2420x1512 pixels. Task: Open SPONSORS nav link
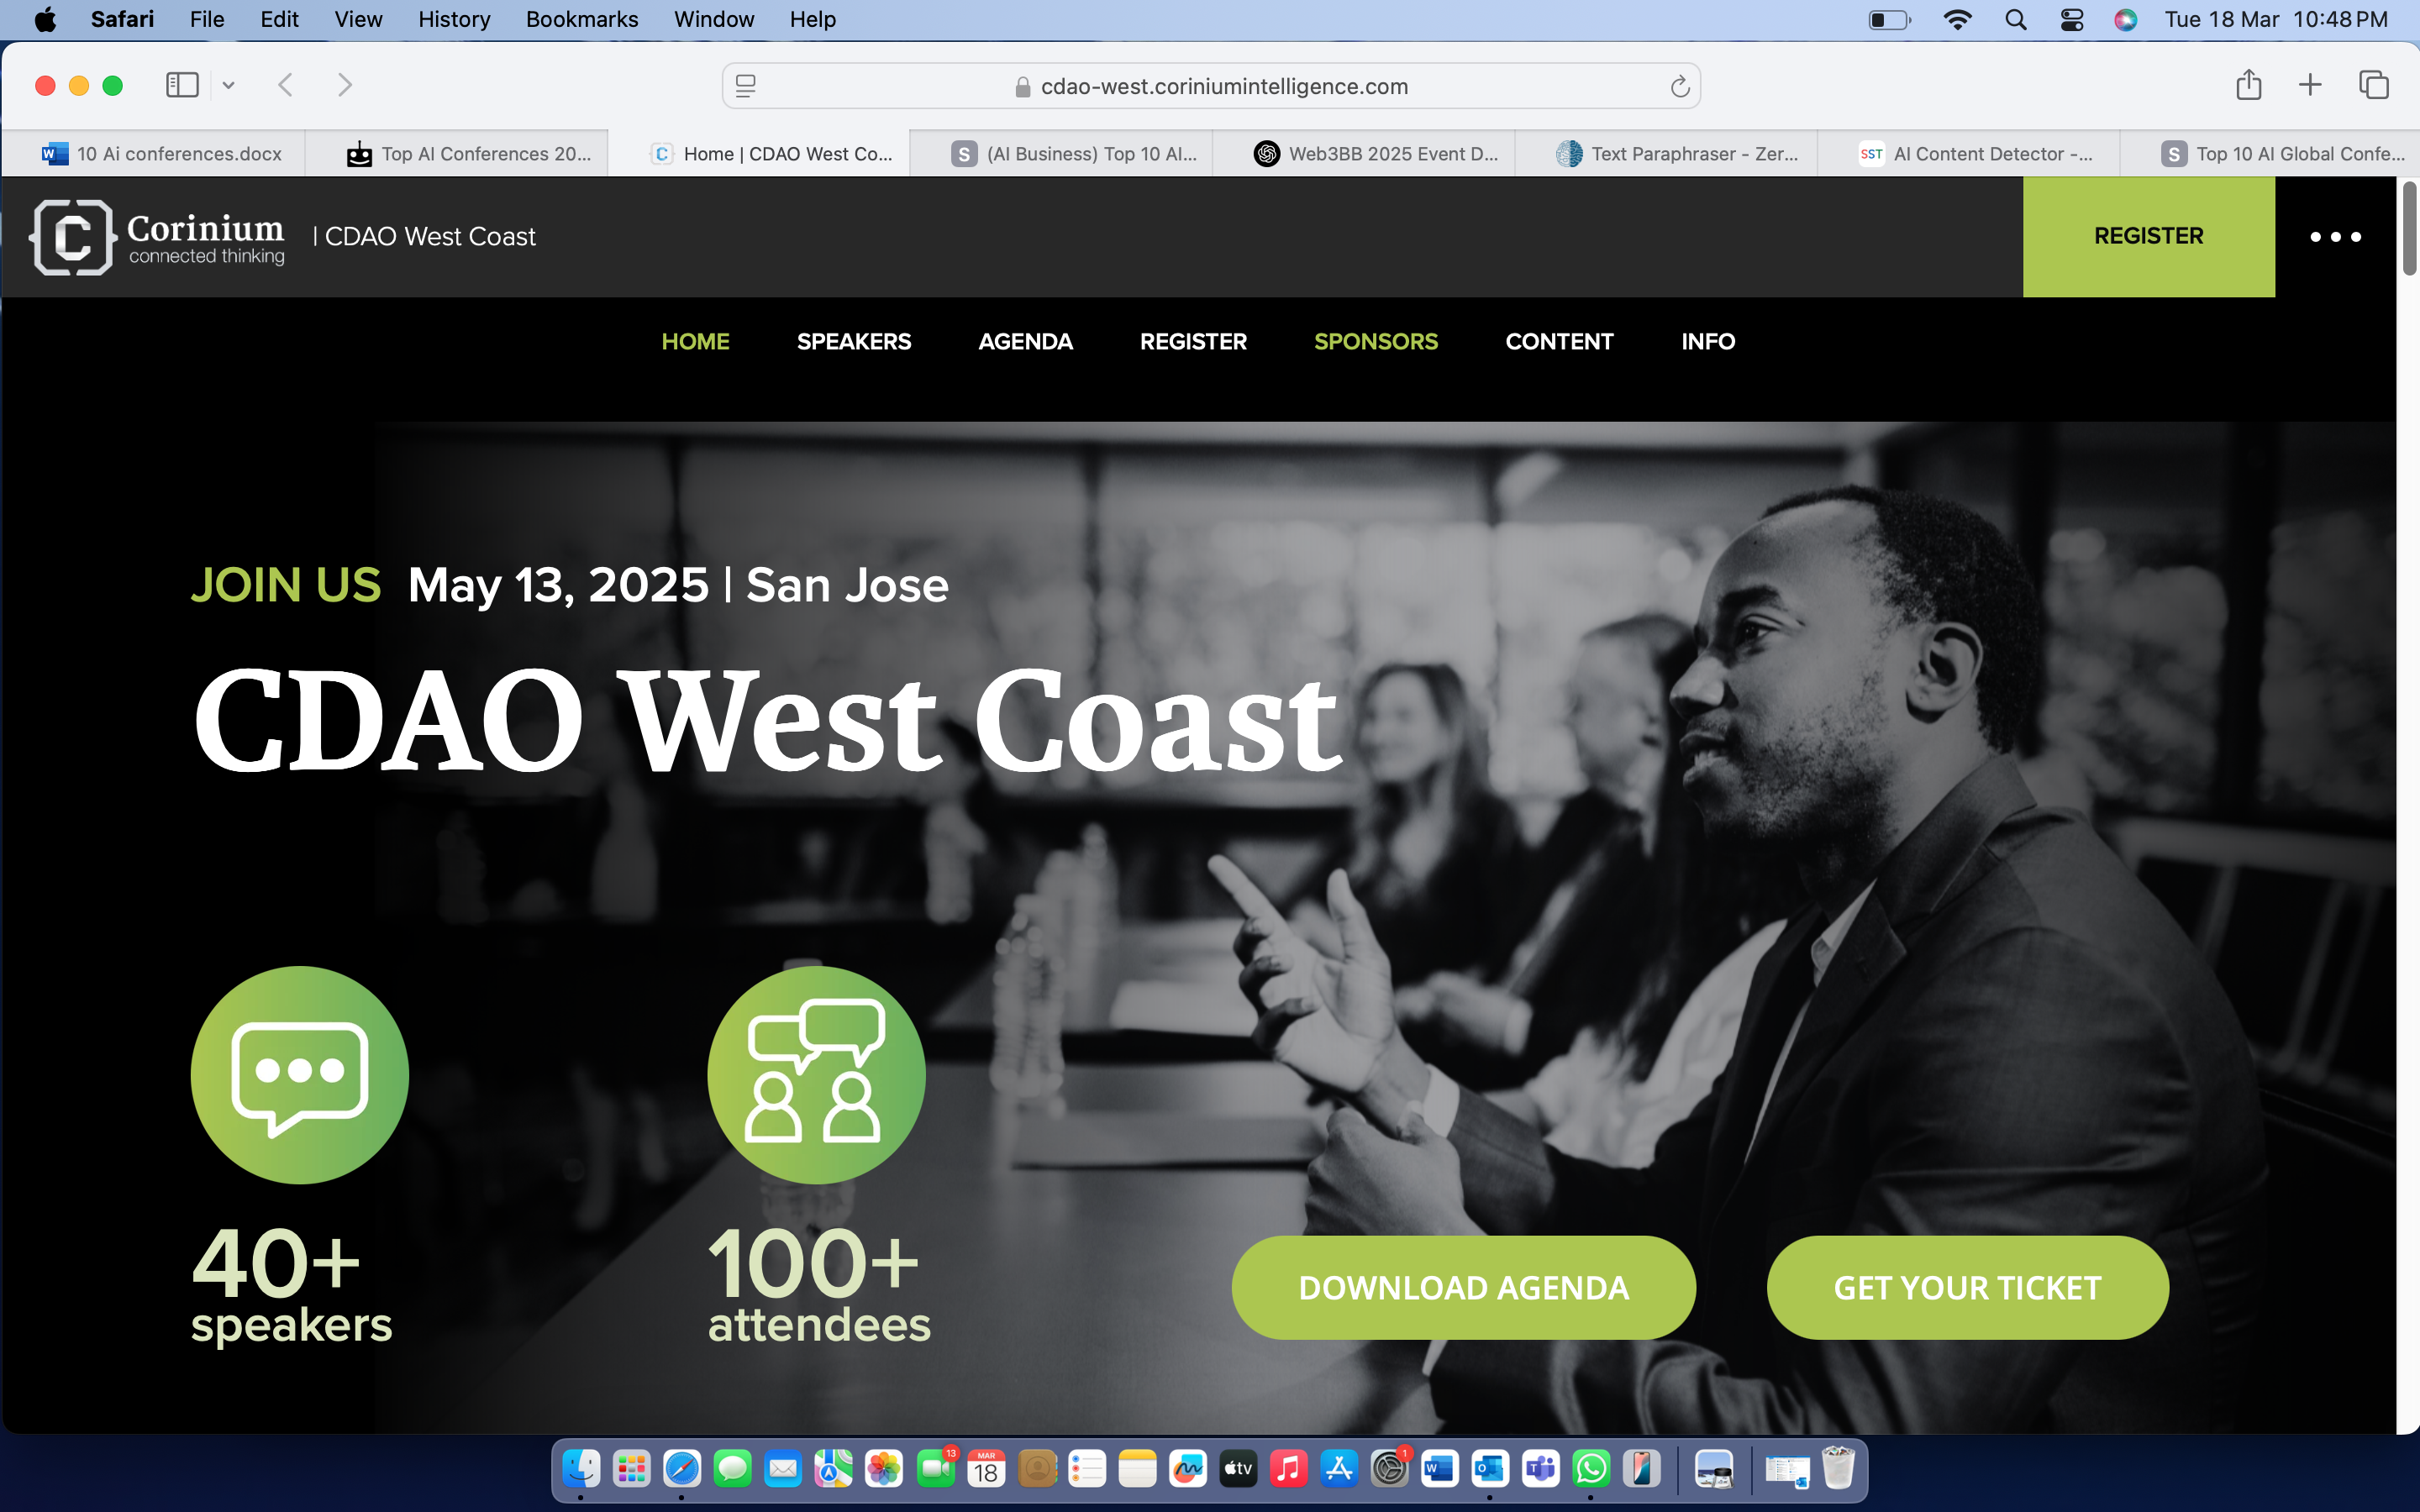[1376, 342]
